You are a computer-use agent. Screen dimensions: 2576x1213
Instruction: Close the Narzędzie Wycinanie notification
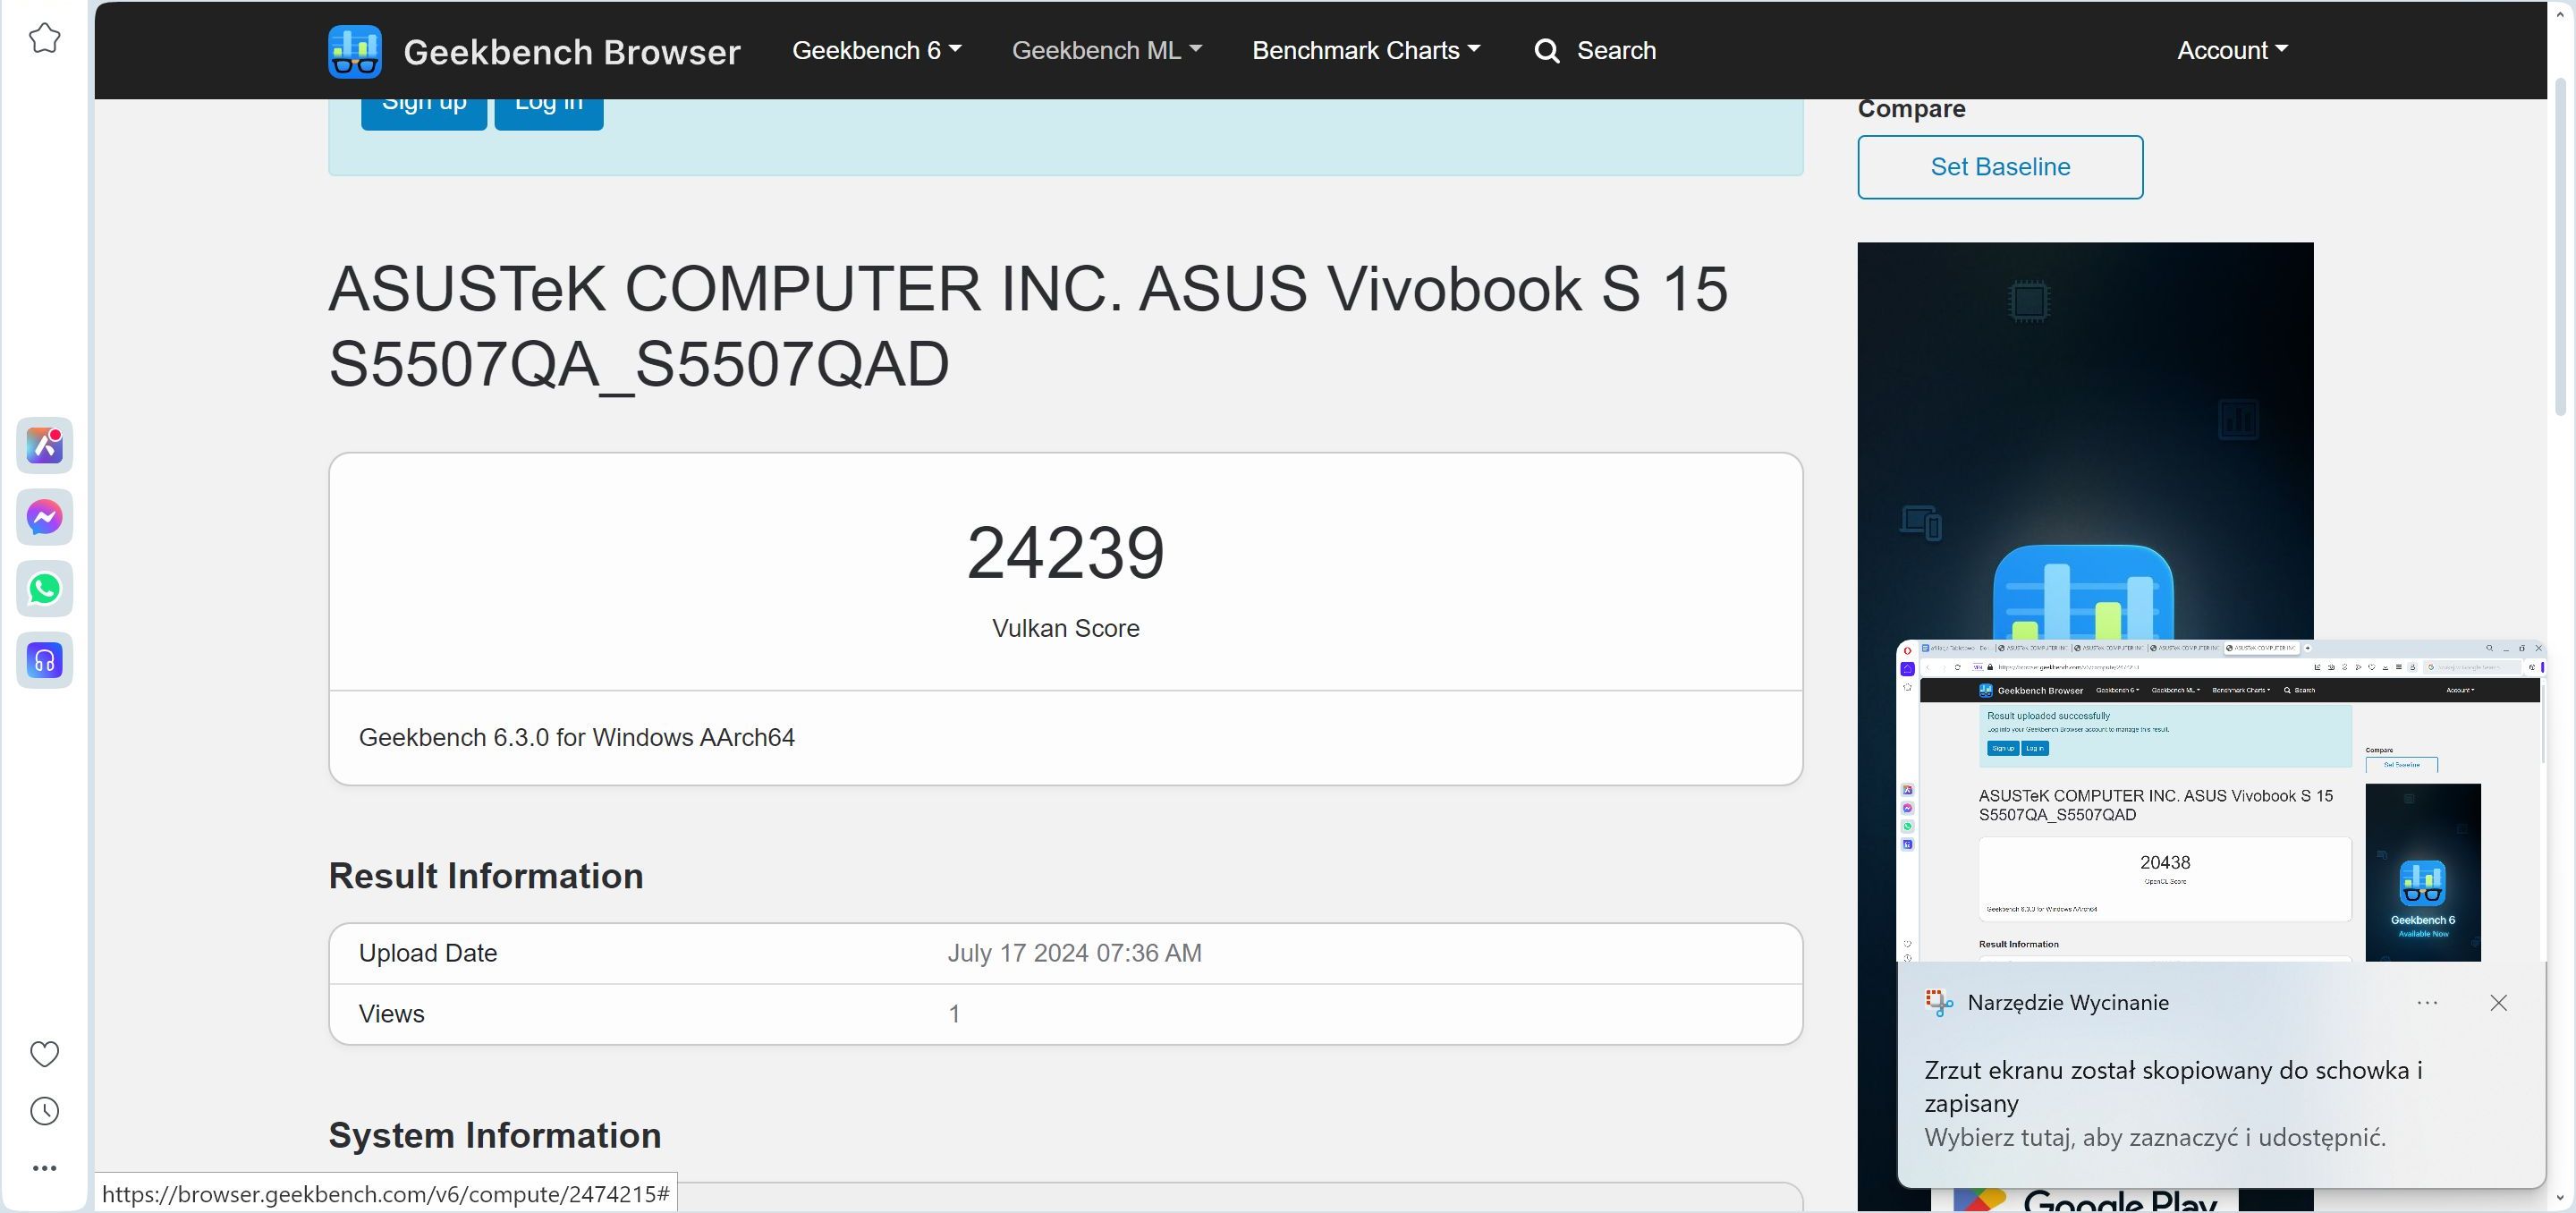tap(2498, 1002)
